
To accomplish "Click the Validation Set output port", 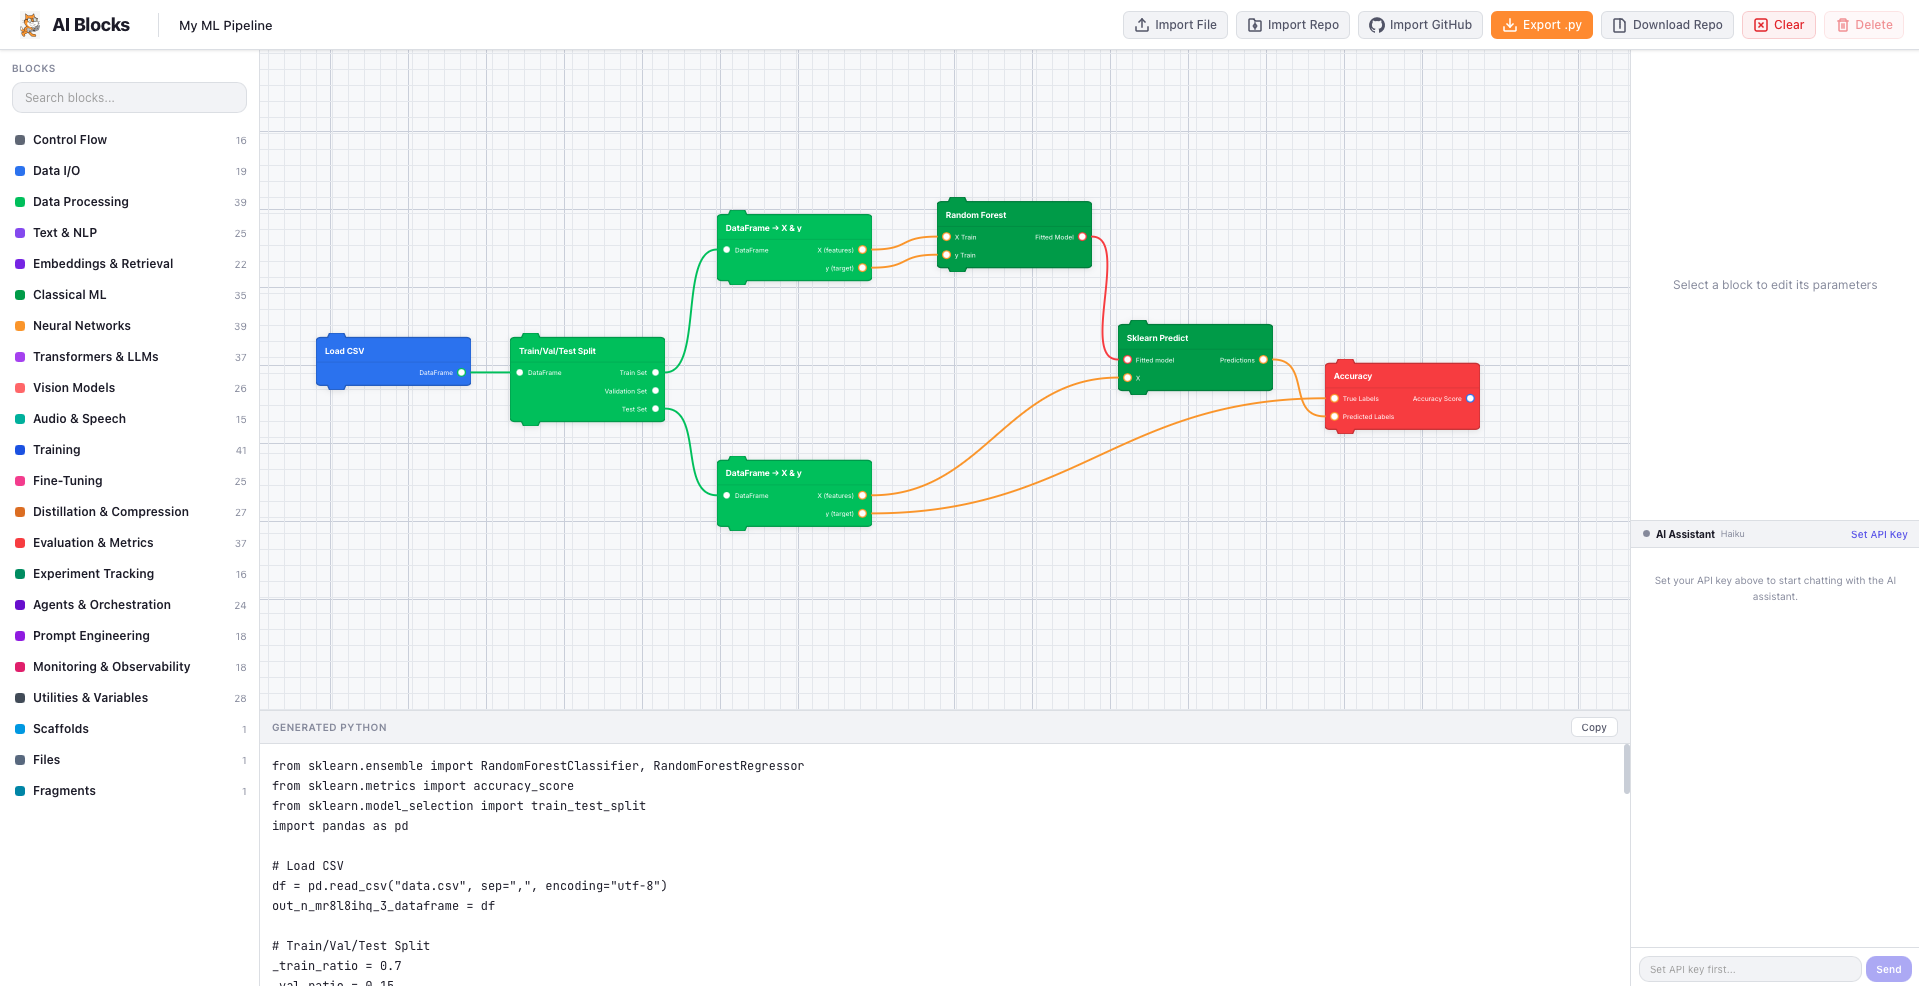I will pyautogui.click(x=656, y=391).
